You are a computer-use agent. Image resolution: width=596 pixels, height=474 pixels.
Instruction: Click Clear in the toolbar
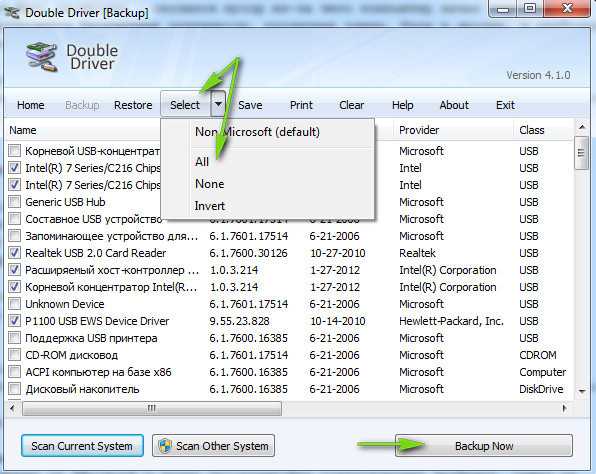[352, 105]
